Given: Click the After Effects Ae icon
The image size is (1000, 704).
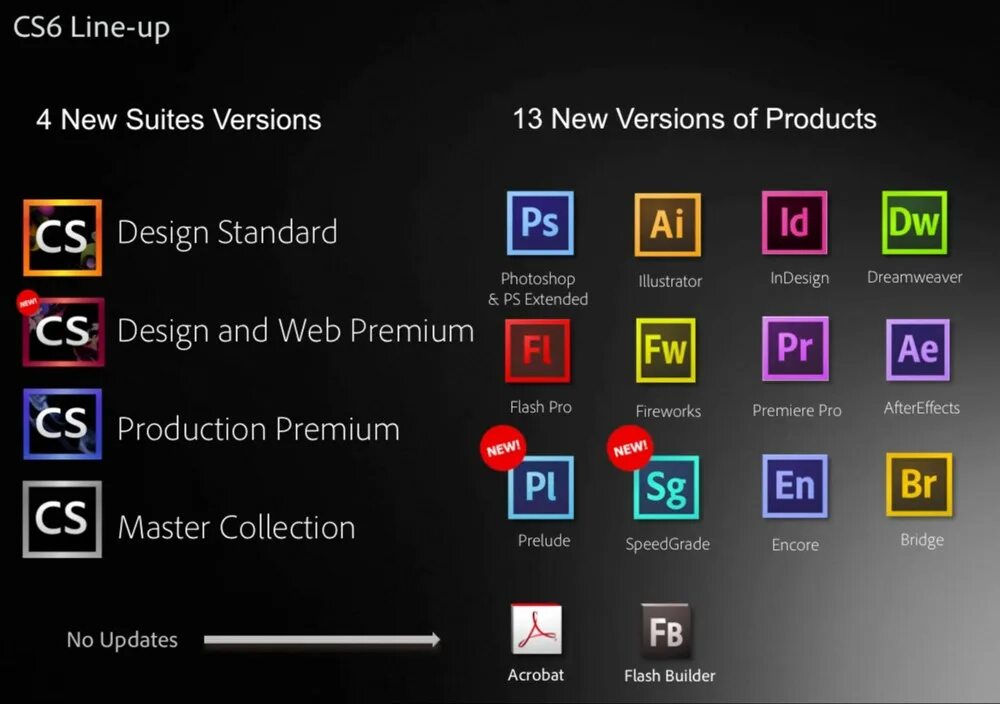Looking at the screenshot, I should pos(918,349).
